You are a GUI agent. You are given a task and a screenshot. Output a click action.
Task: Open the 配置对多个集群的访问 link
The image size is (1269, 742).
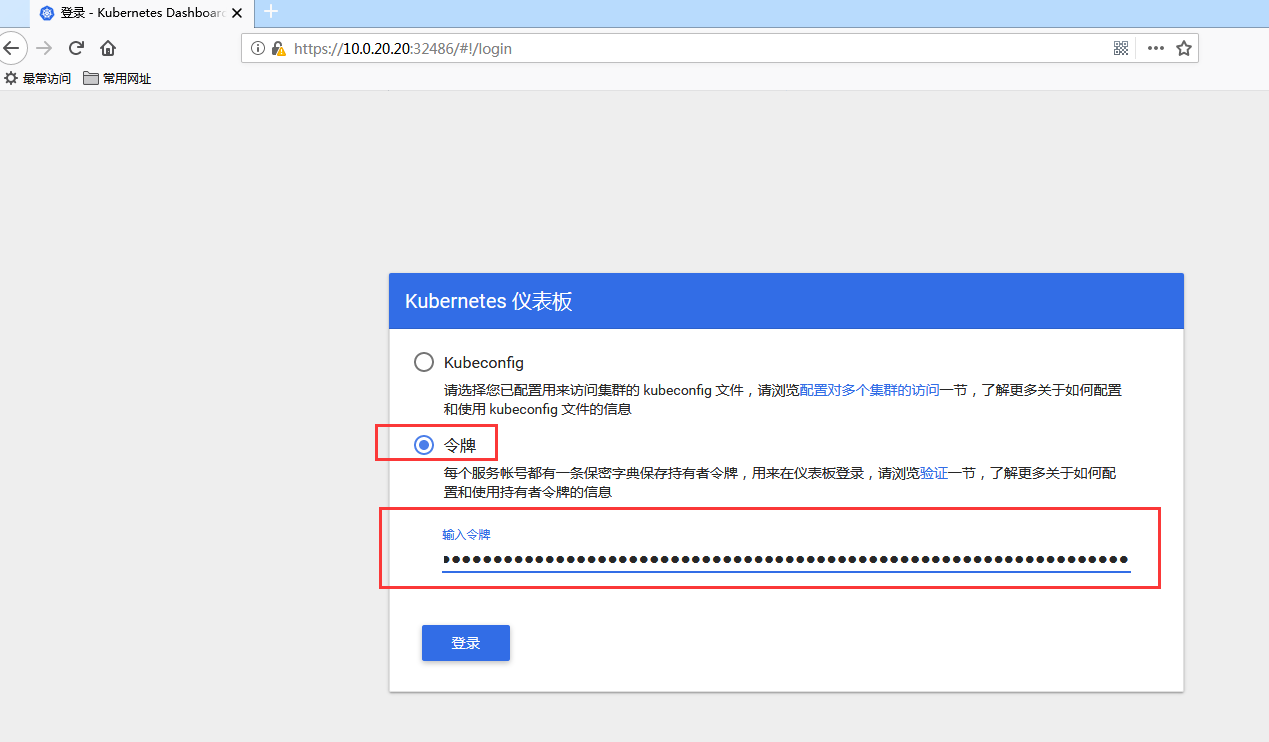tap(869, 390)
